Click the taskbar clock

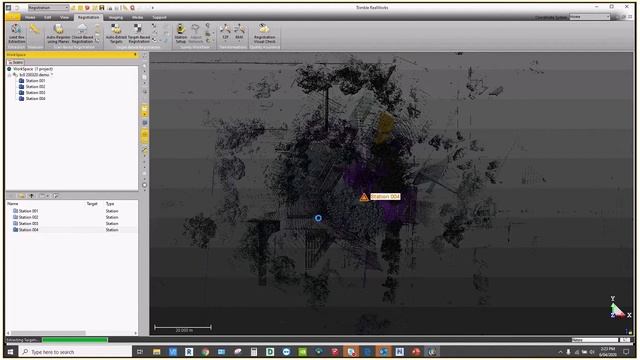607,352
